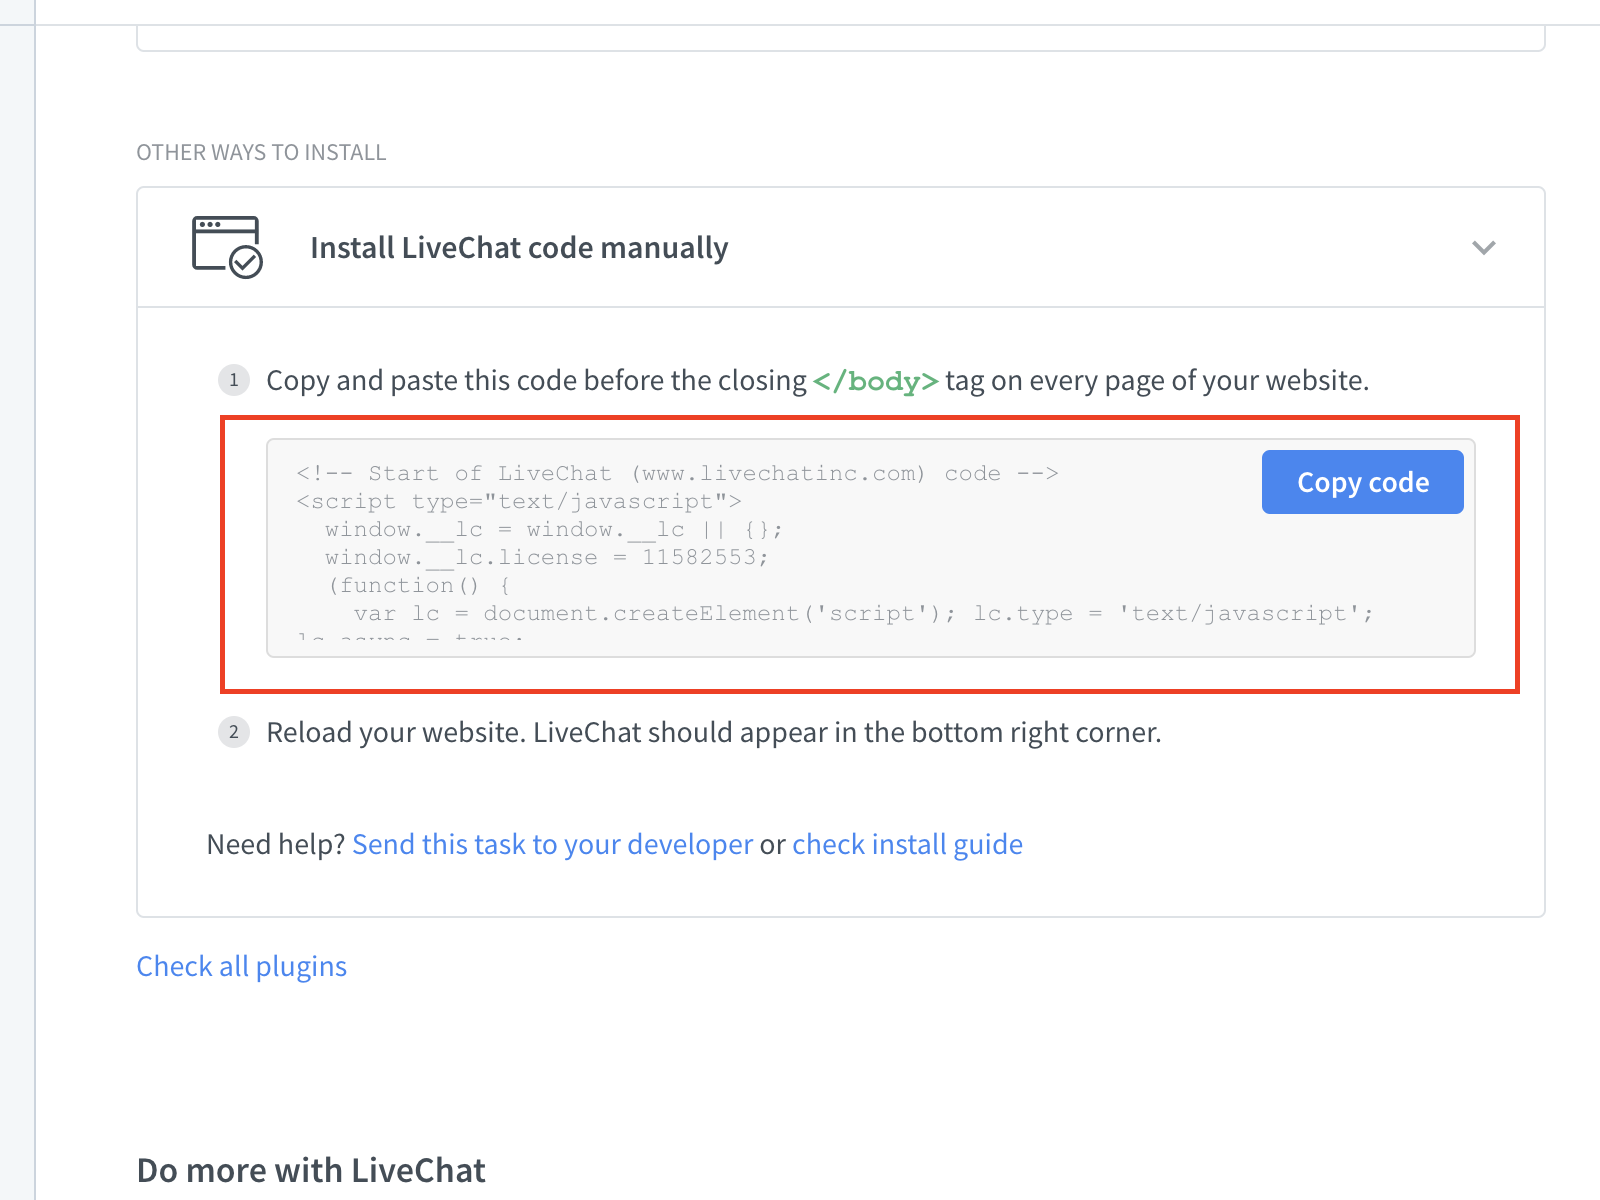Click the Reload your website instruction text
1600x1200 pixels.
[x=714, y=732]
